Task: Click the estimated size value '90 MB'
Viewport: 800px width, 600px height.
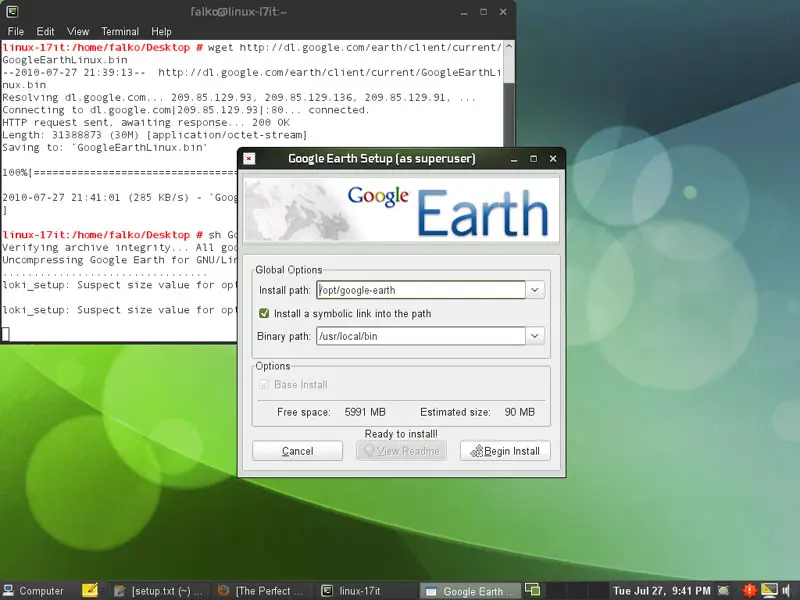Action: click(519, 412)
